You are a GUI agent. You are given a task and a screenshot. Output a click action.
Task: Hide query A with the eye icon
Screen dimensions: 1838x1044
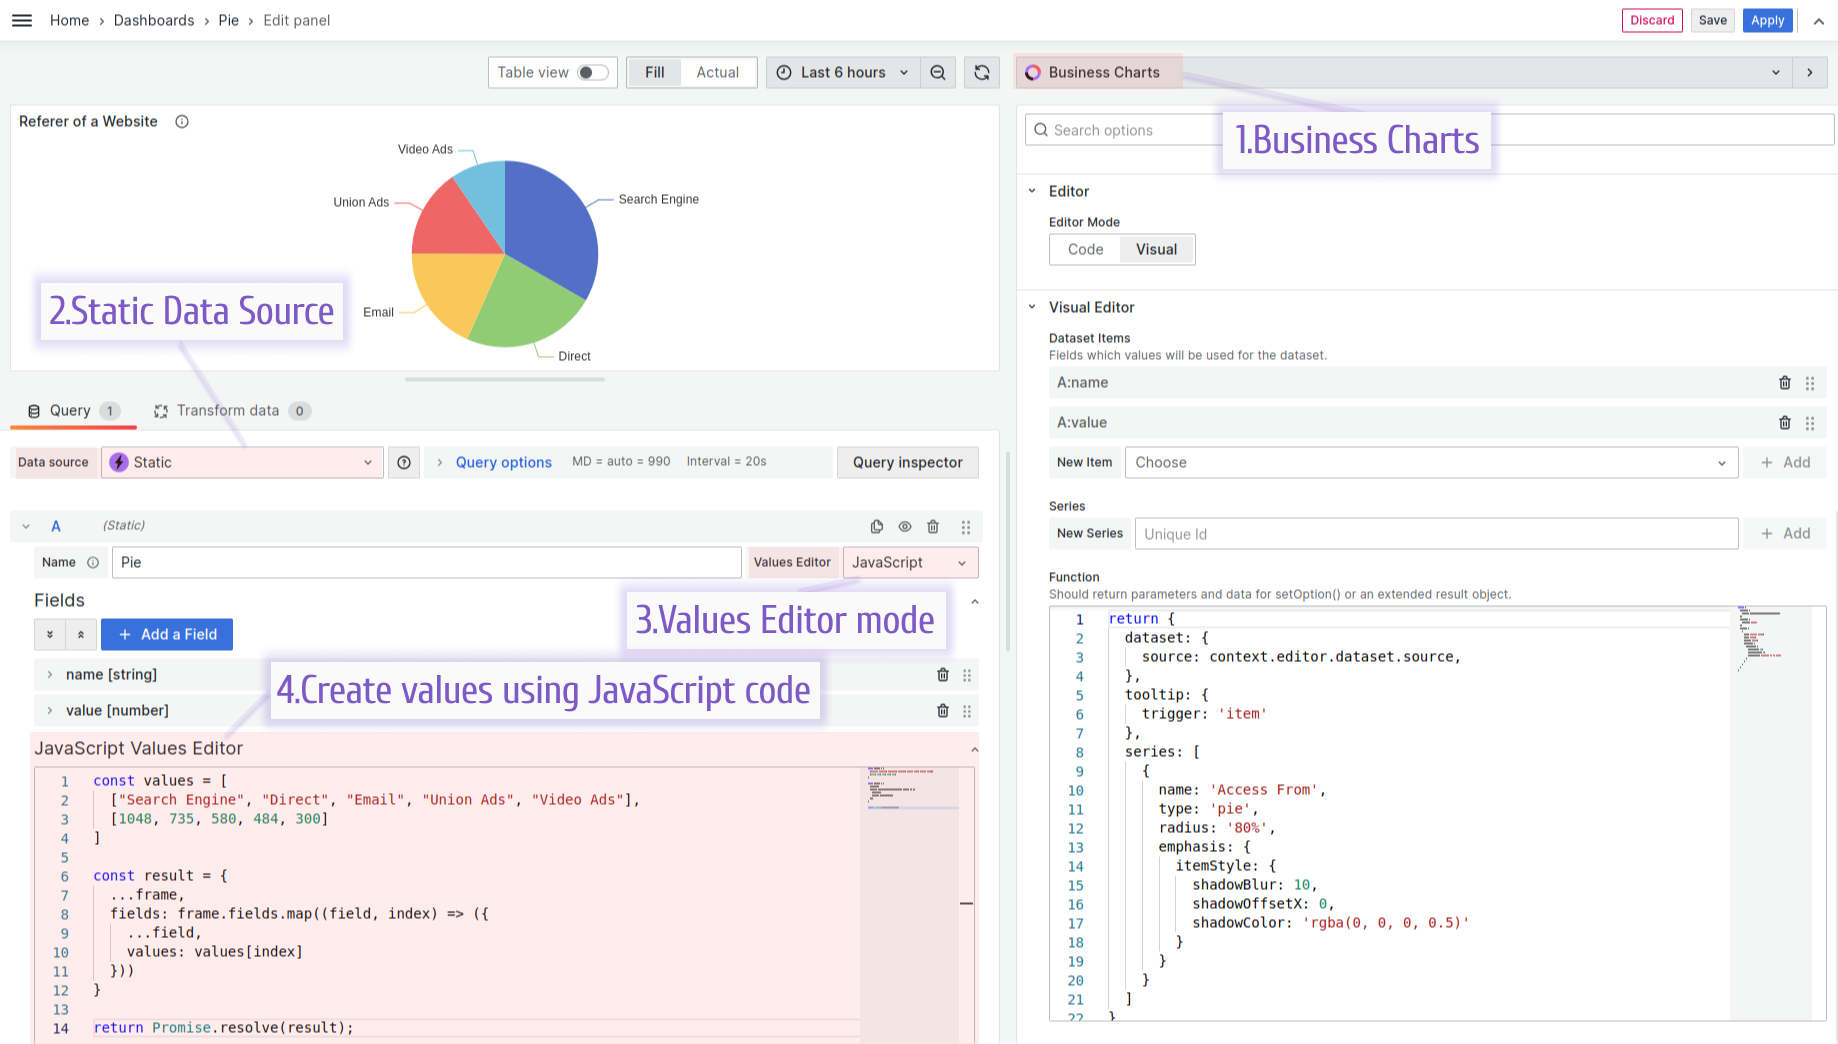click(x=905, y=527)
